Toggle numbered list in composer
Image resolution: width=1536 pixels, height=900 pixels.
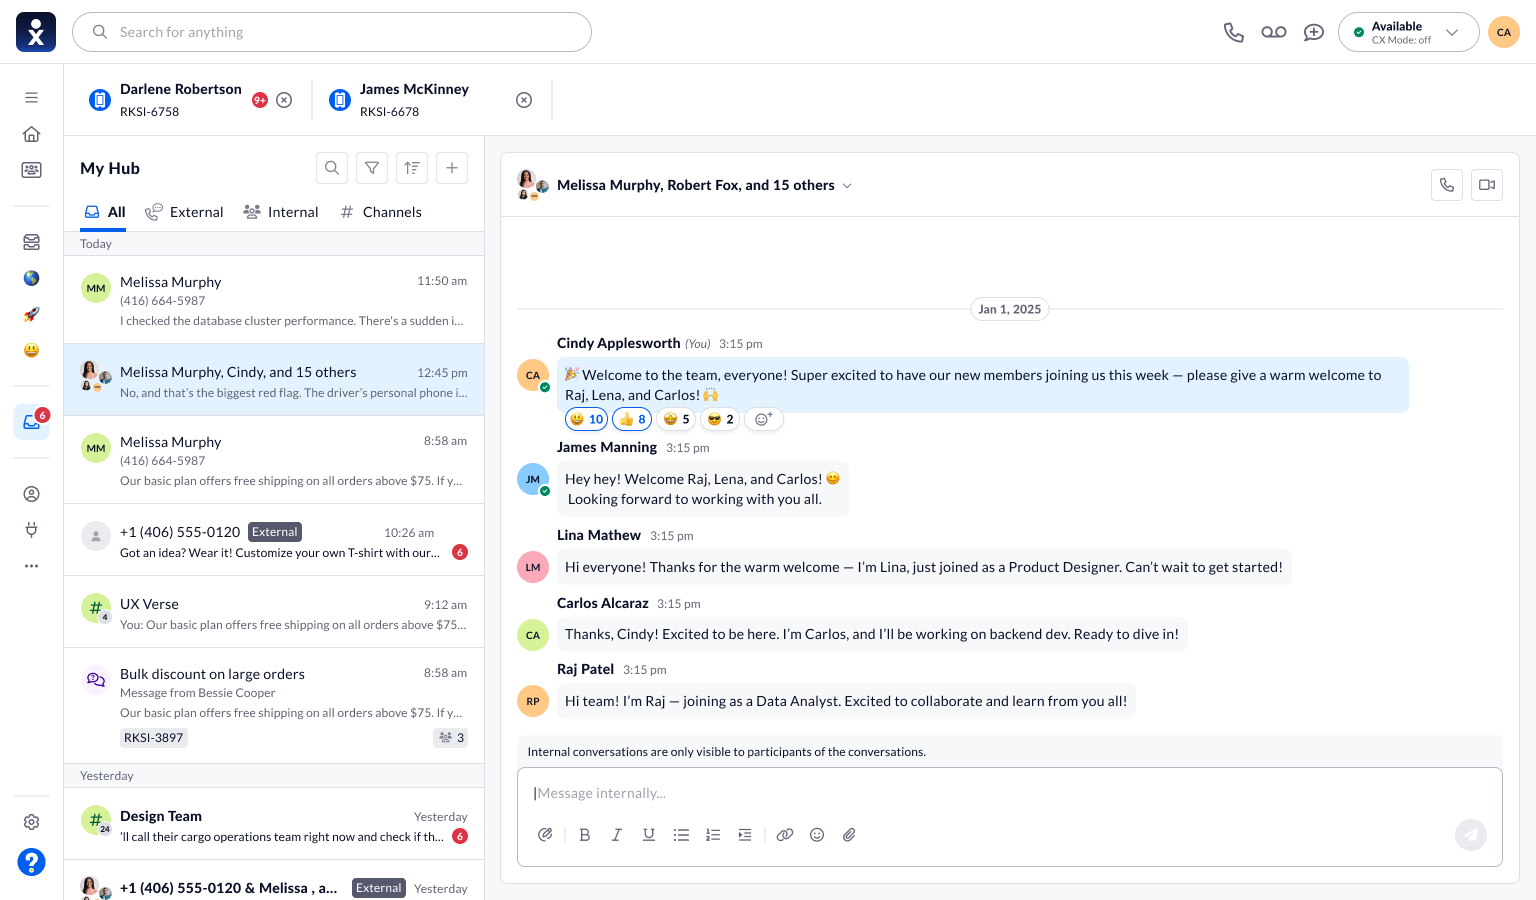(x=713, y=835)
